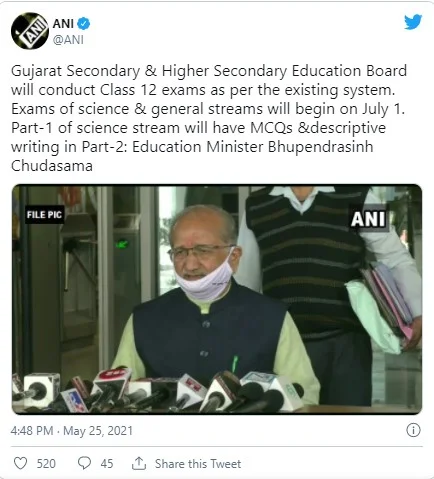The height and width of the screenshot is (479, 434).
Task: Click the FILE PIC label on the photo
Action: (x=44, y=215)
